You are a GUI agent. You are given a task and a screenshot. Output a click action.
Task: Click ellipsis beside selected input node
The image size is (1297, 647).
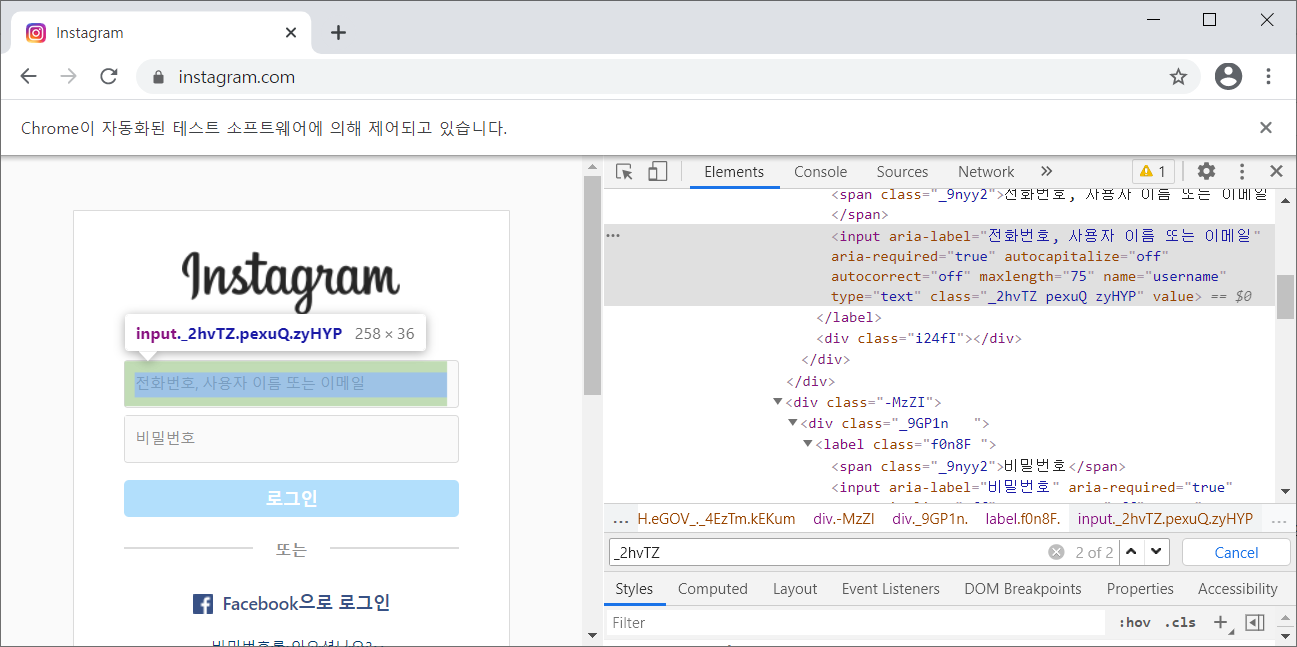click(614, 236)
